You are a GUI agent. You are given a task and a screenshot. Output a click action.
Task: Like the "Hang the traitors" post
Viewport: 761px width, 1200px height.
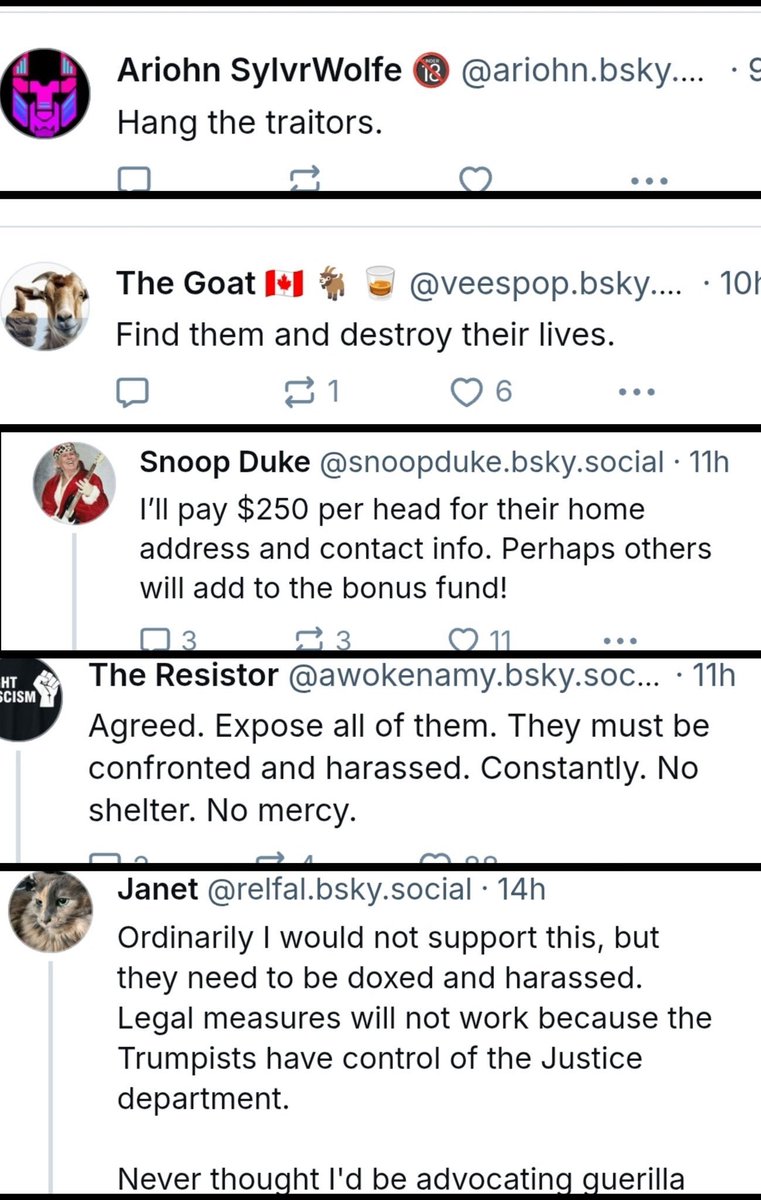[x=475, y=180]
